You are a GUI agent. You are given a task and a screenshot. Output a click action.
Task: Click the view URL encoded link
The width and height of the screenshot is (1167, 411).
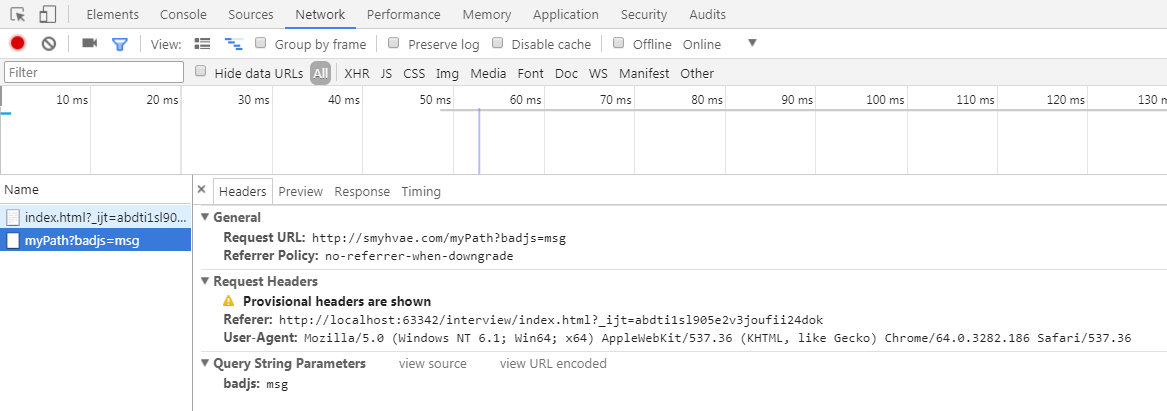coord(553,364)
